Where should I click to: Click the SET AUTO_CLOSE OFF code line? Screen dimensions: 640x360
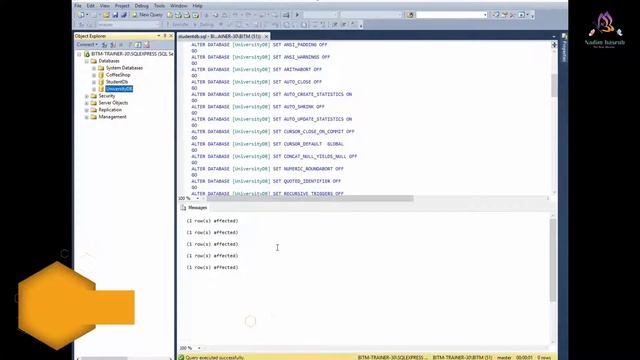pos(257,82)
